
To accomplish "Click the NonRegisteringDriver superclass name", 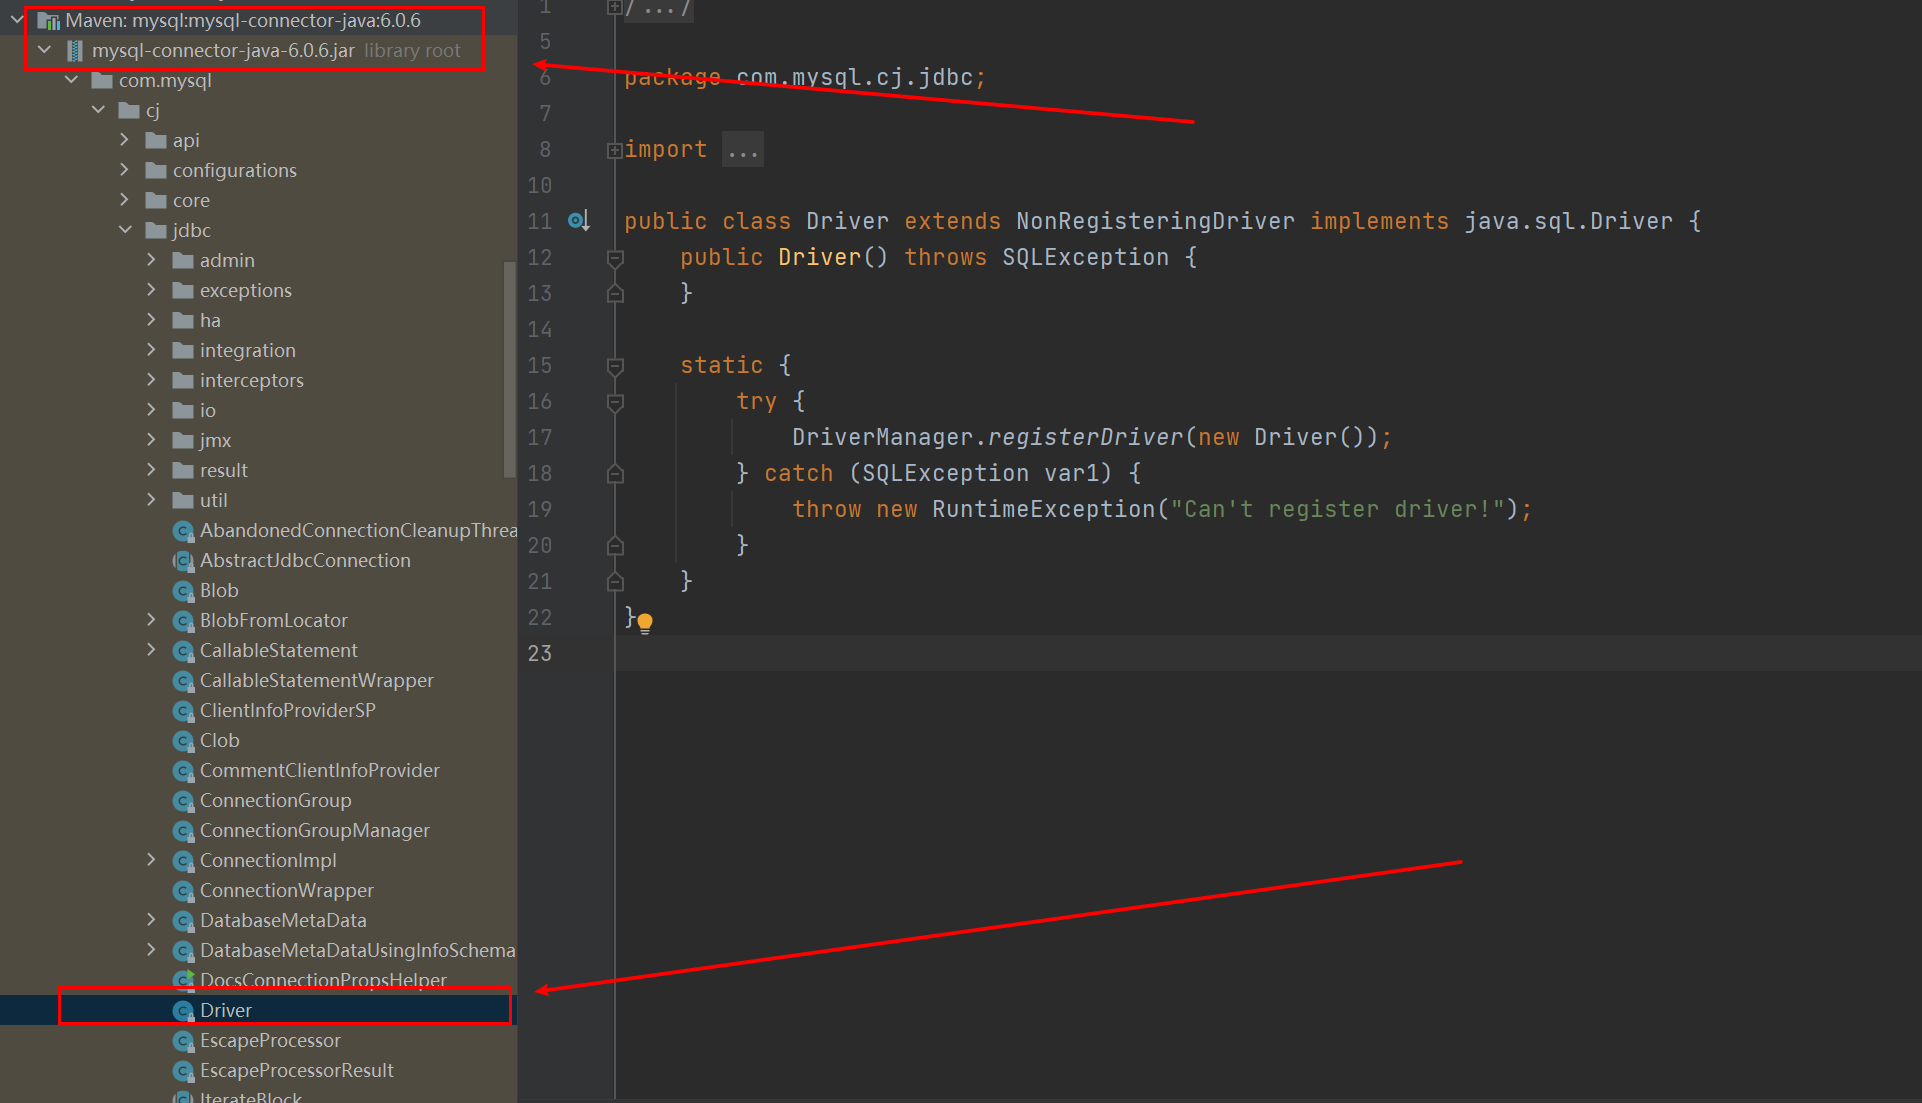I will [x=1155, y=221].
